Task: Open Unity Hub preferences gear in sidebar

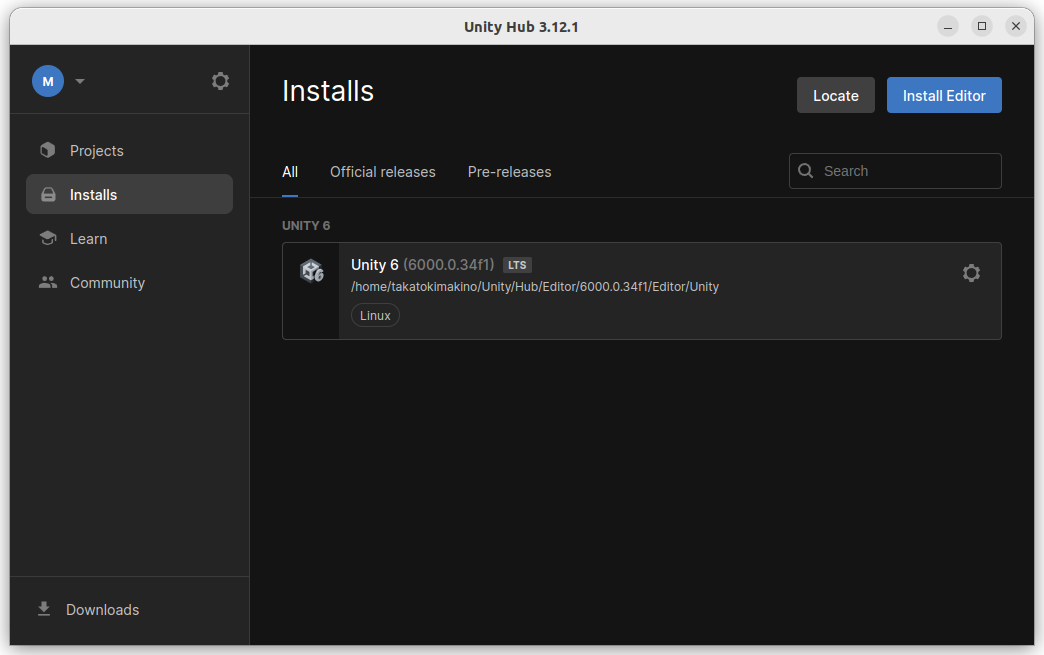Action: pos(220,81)
